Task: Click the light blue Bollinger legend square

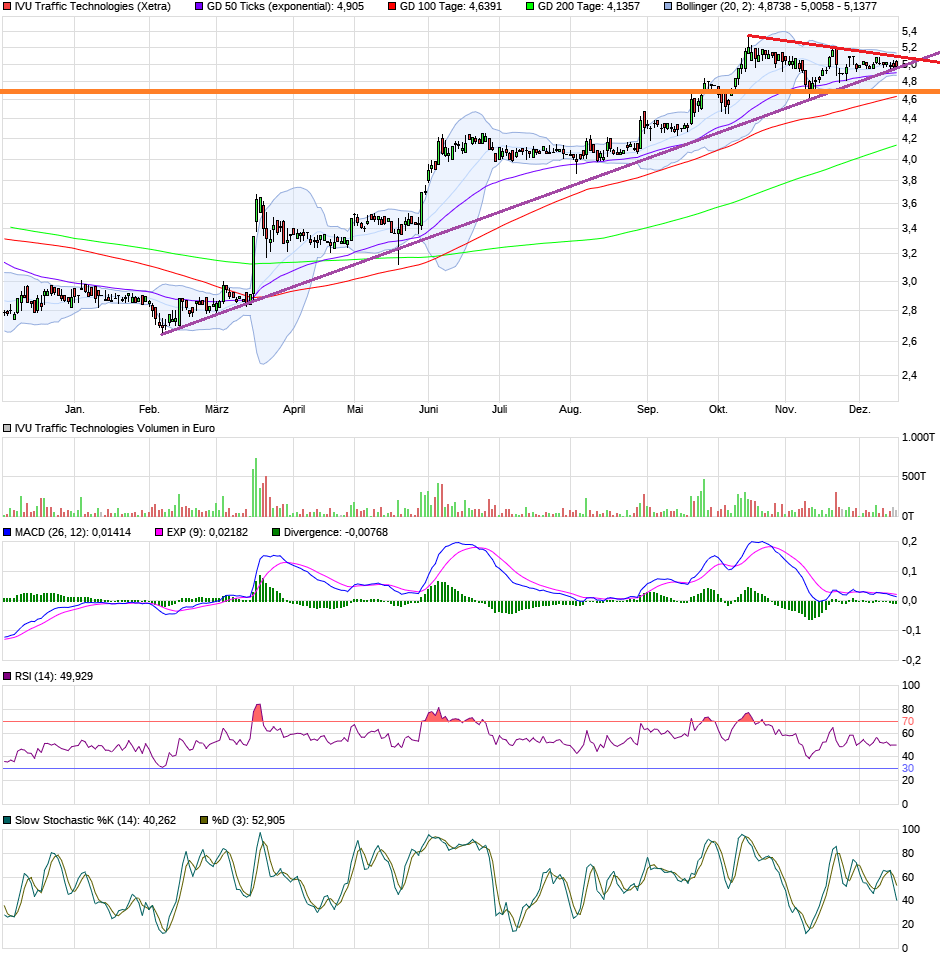Action: pyautogui.click(x=668, y=7)
